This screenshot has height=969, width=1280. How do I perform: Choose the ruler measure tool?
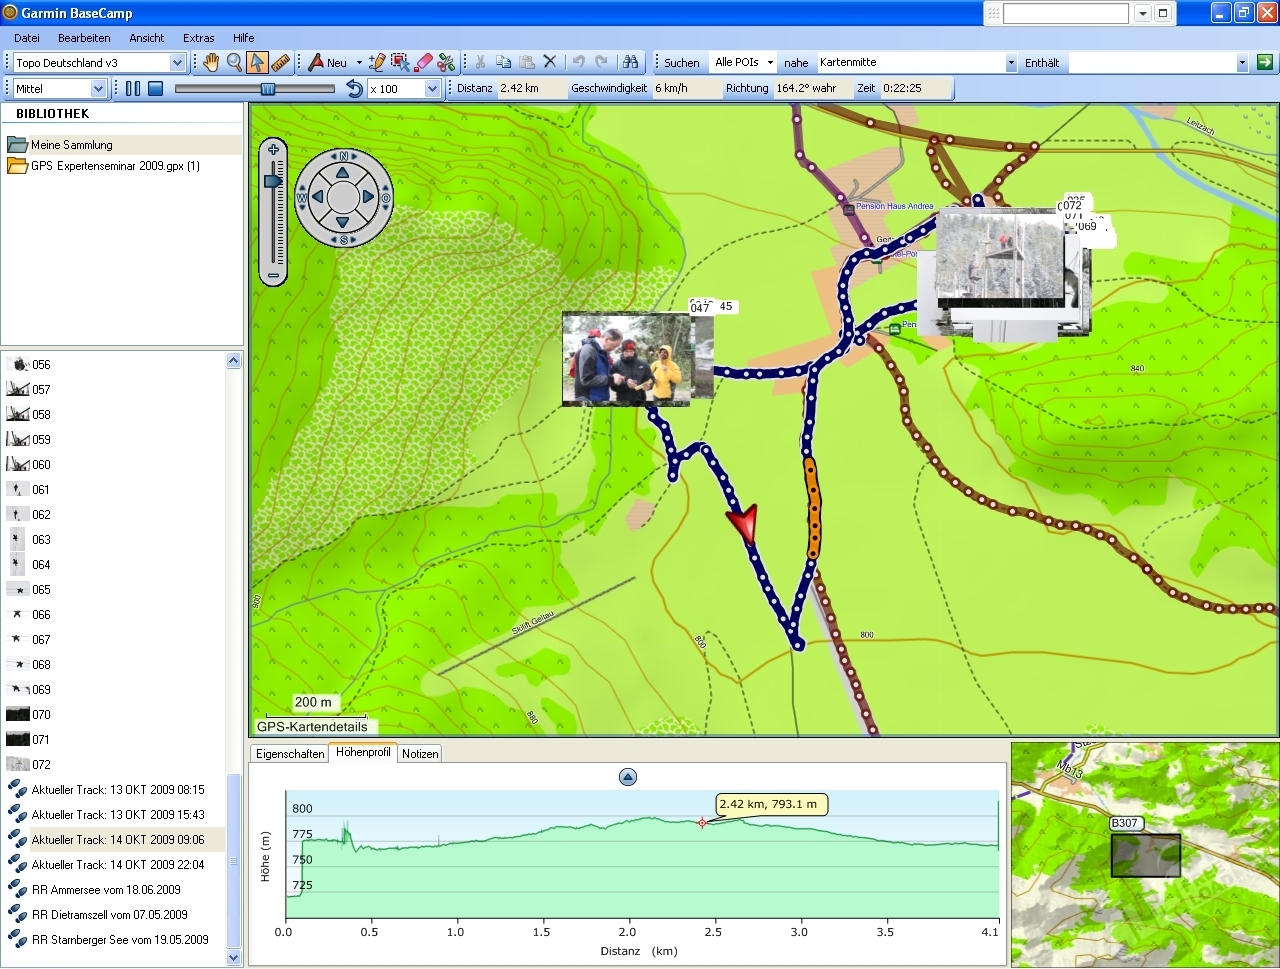click(281, 62)
